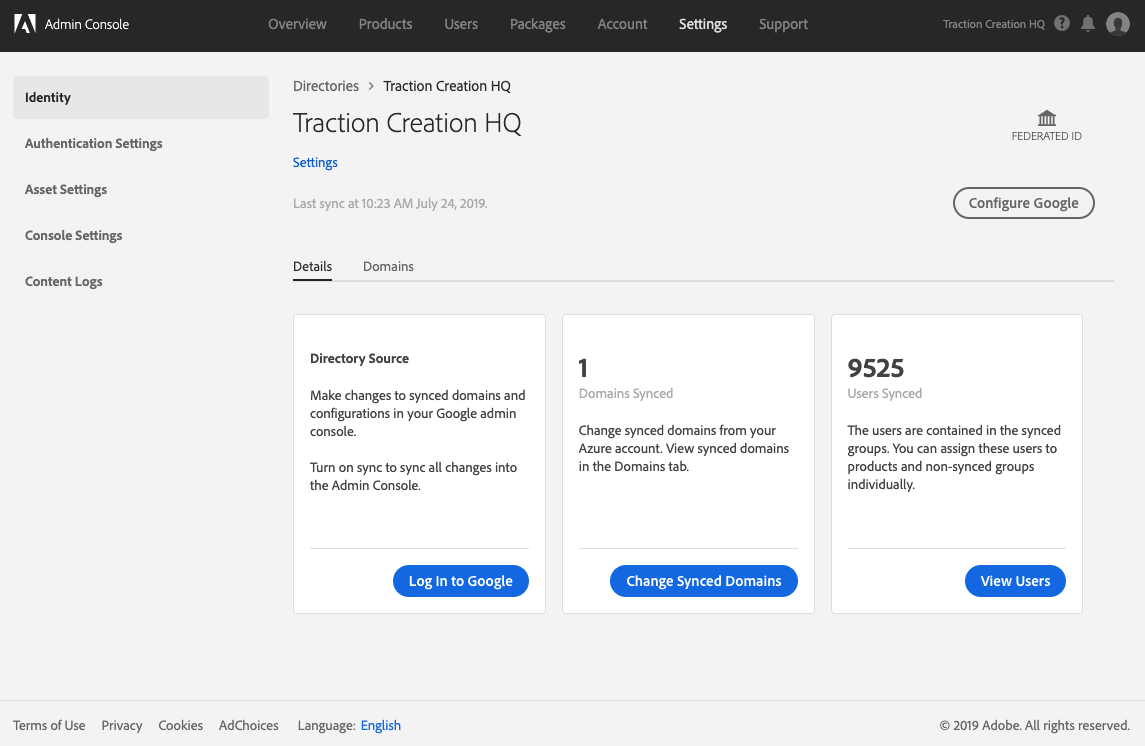This screenshot has height=746, width=1145.
Task: Switch to the Domains tab
Action: point(388,266)
